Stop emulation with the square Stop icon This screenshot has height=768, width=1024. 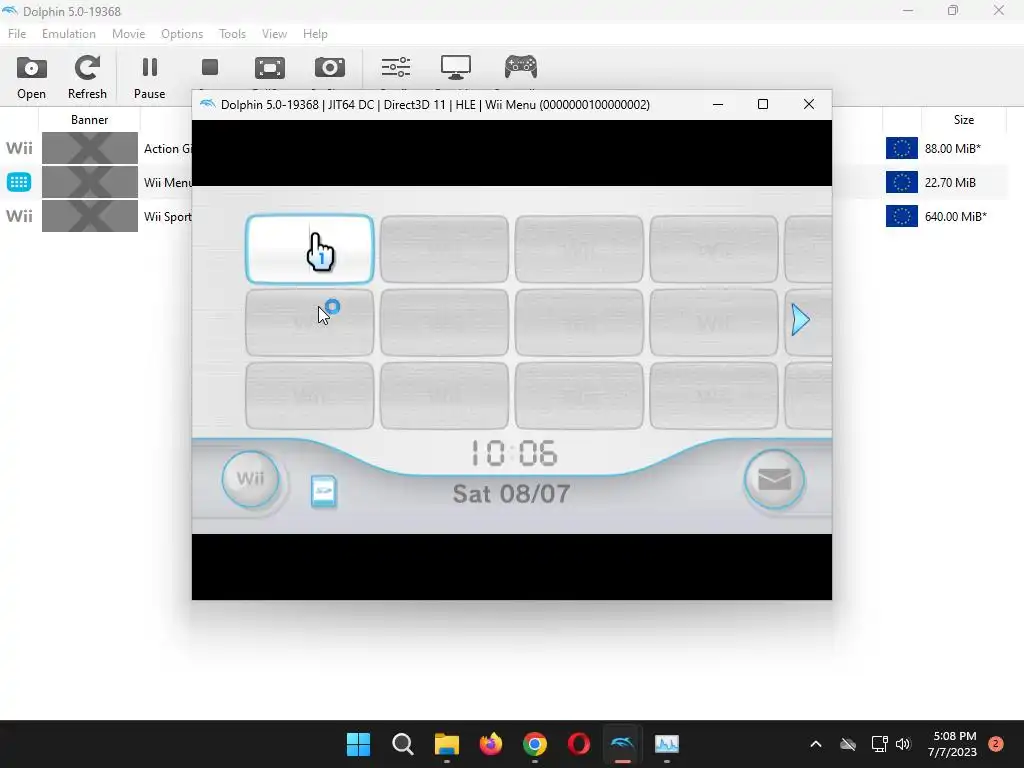210,67
